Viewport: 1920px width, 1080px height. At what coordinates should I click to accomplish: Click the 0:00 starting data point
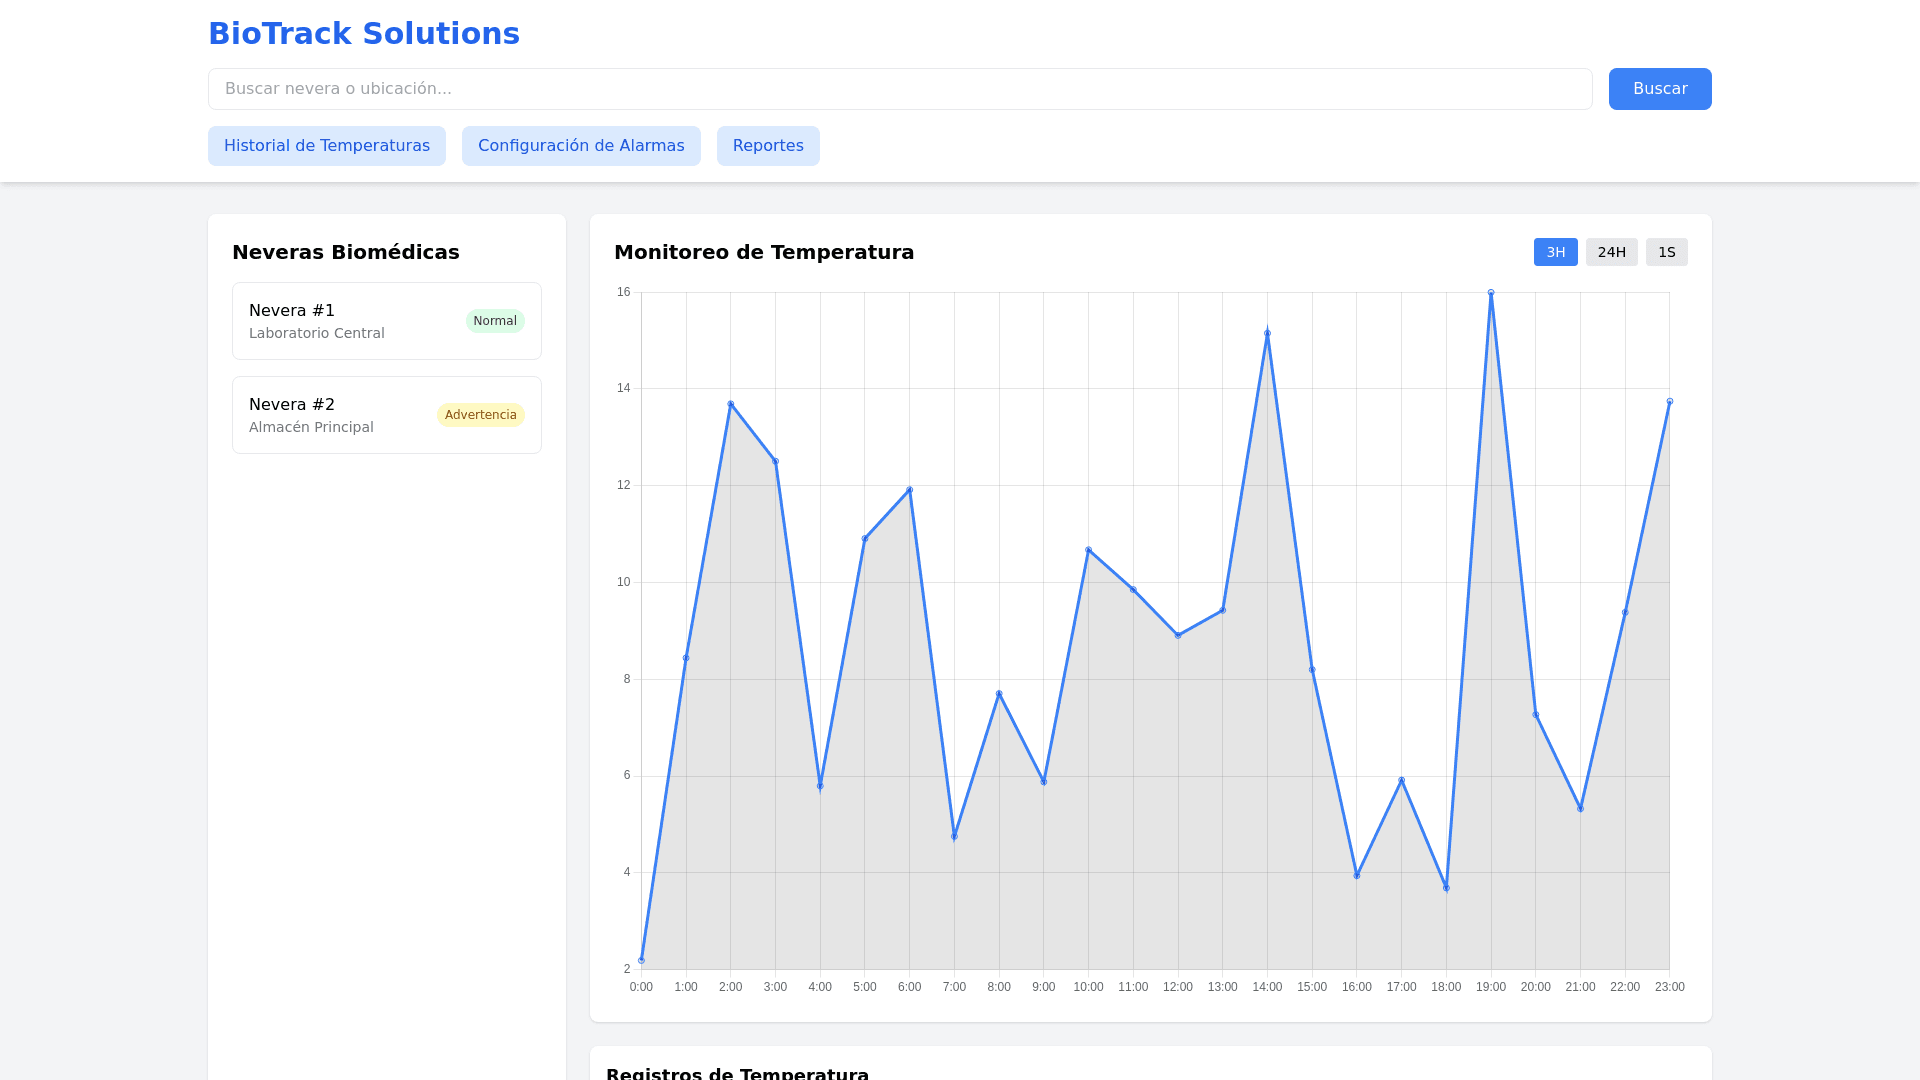[x=641, y=960]
